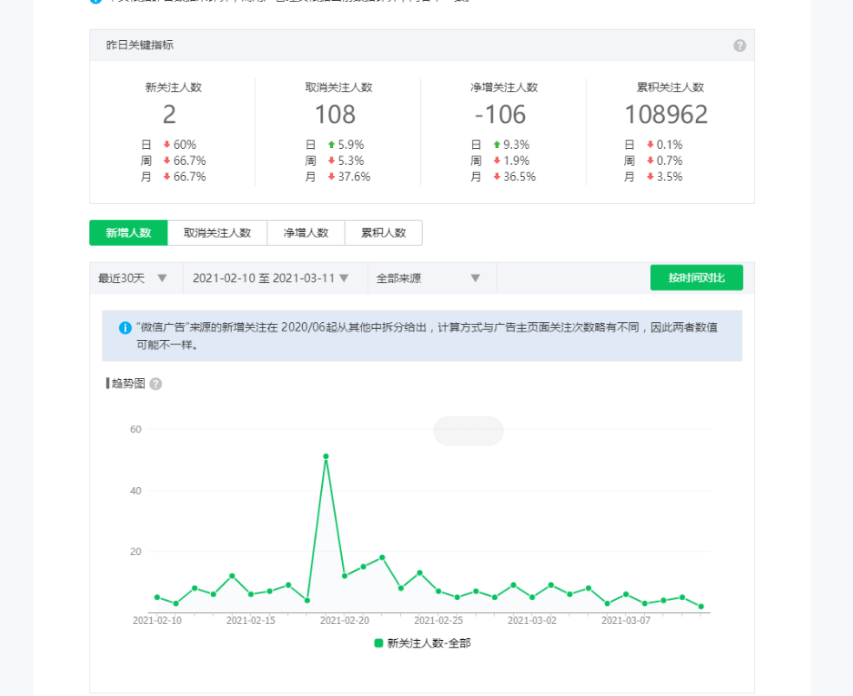Click the blue info icon in WeChat ads notice

(x=125, y=328)
